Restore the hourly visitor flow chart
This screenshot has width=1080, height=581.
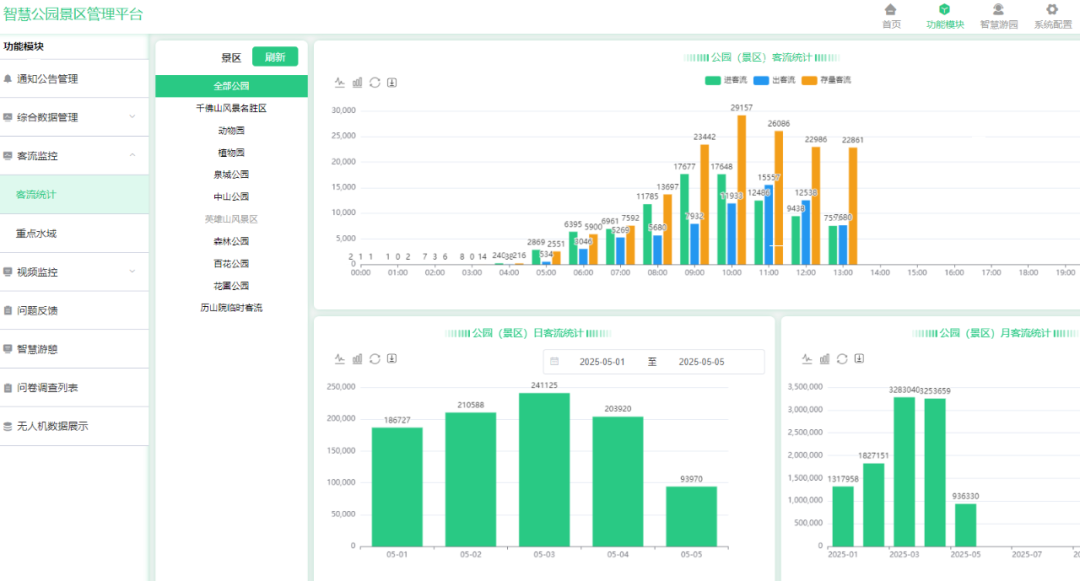coord(375,82)
